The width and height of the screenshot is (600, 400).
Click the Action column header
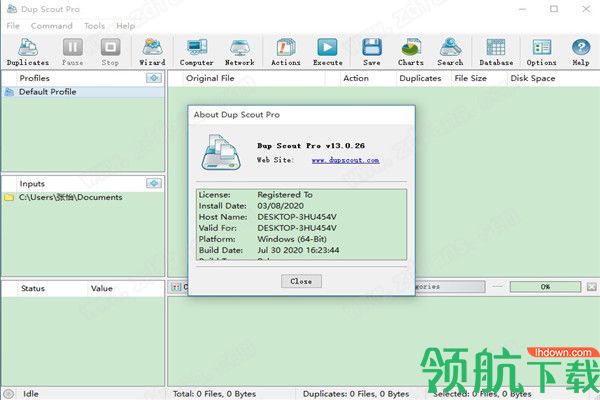[x=356, y=78]
